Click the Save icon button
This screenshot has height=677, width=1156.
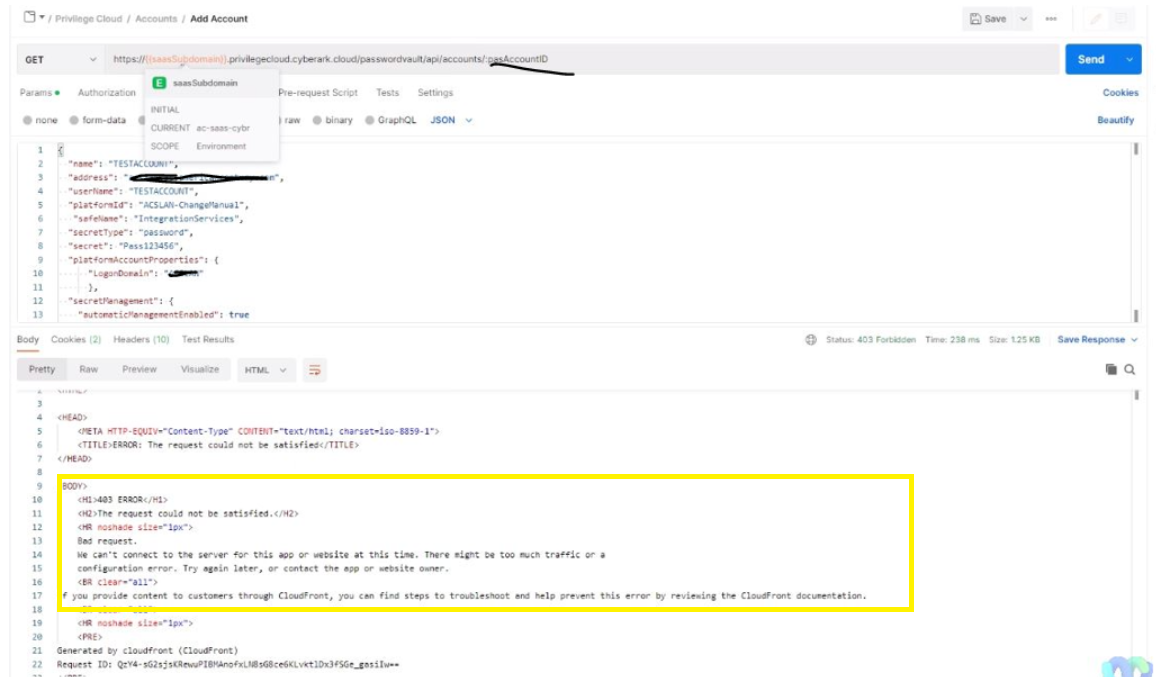988,19
